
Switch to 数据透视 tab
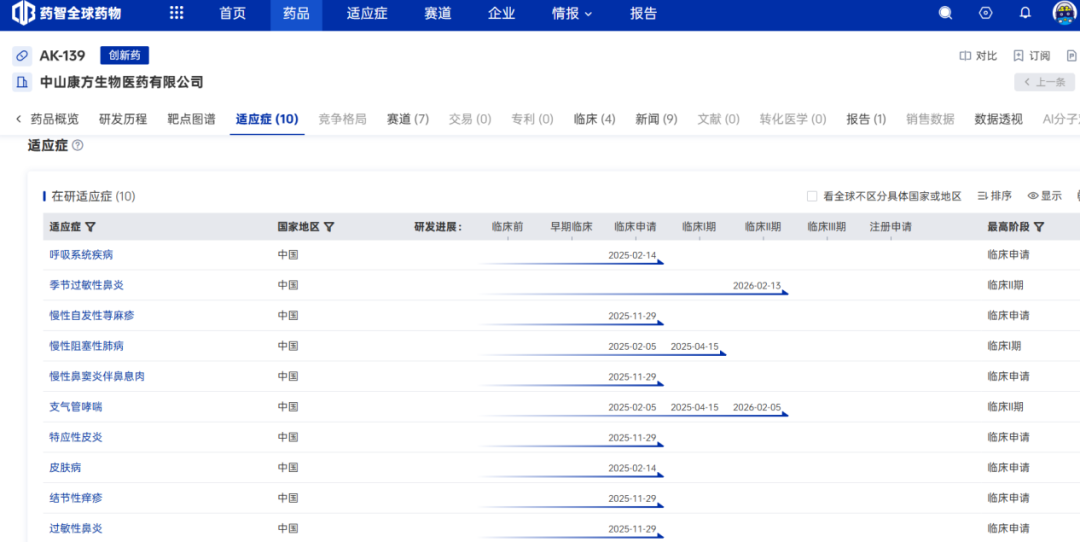point(999,119)
